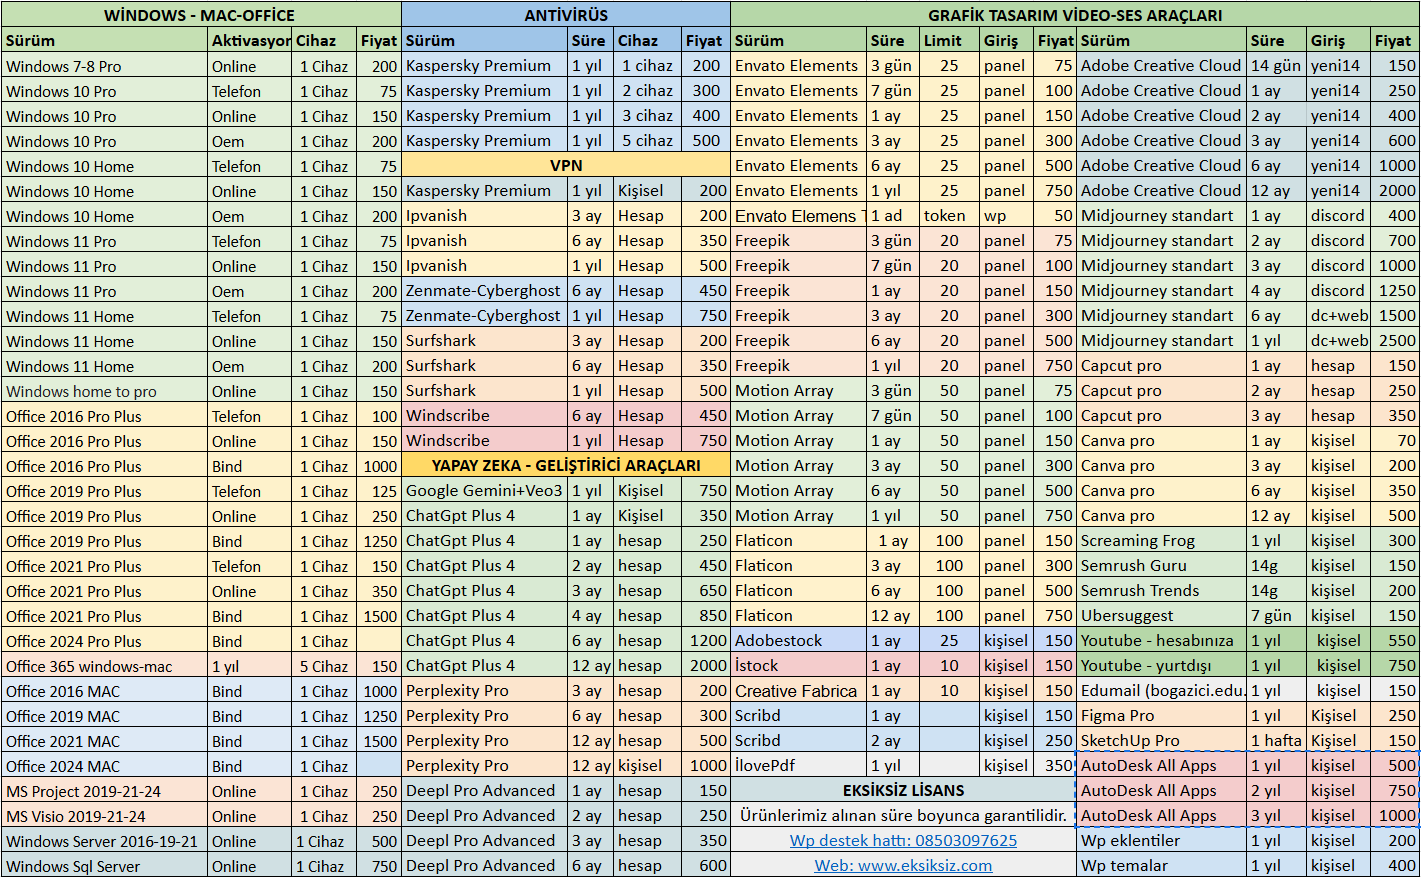Image resolution: width=1421 pixels, height=877 pixels.
Task: Select the YAPAY ZEKA - GELİŞTİRİCİ ARAÇLARI header
Action: (566, 465)
